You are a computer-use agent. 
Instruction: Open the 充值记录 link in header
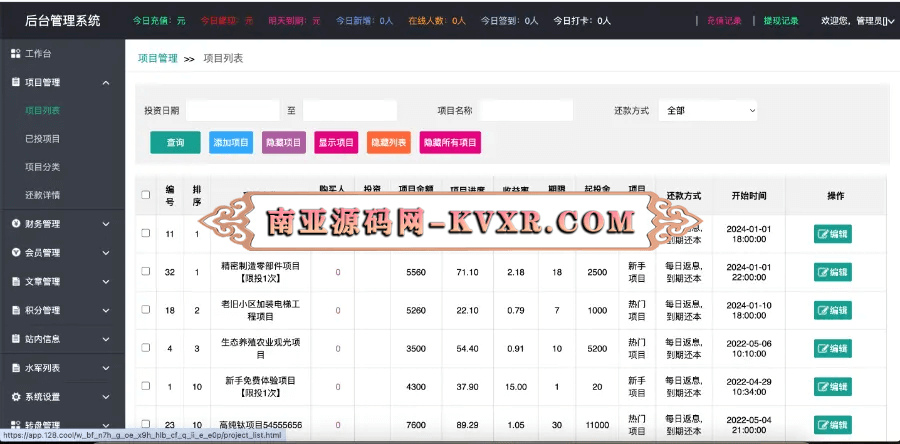tap(724, 21)
